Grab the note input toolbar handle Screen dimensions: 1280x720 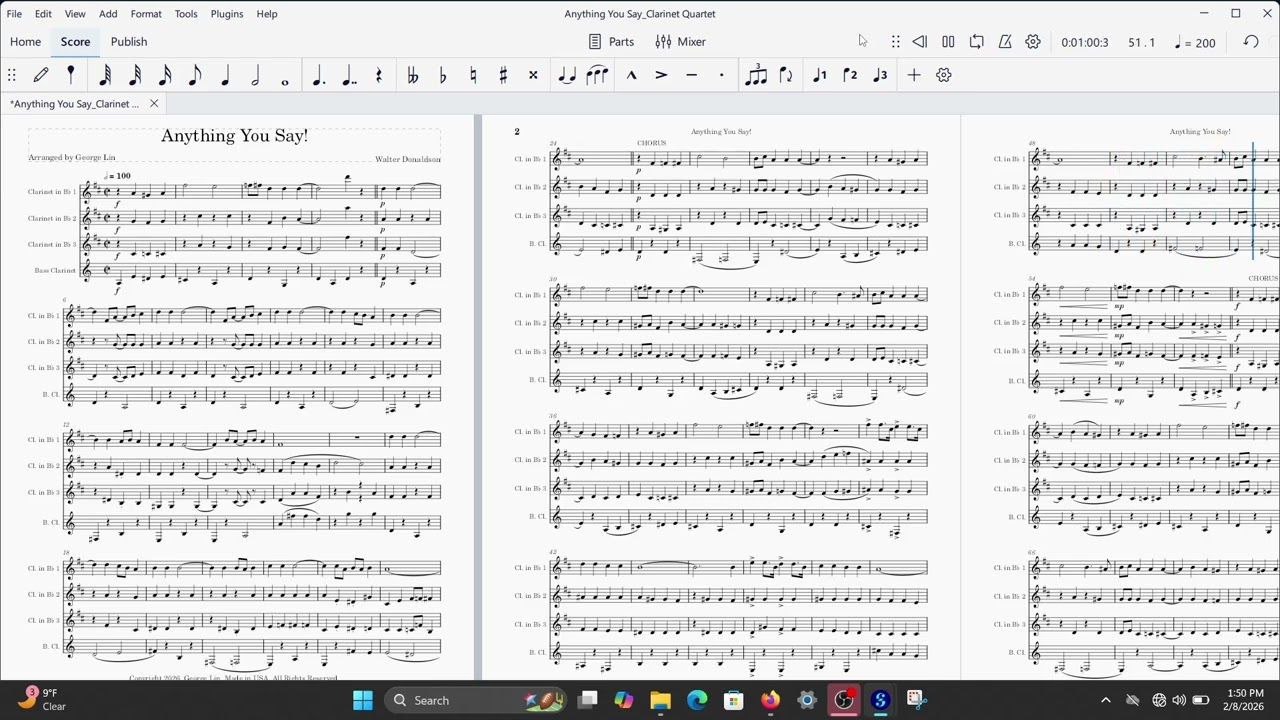[12, 75]
